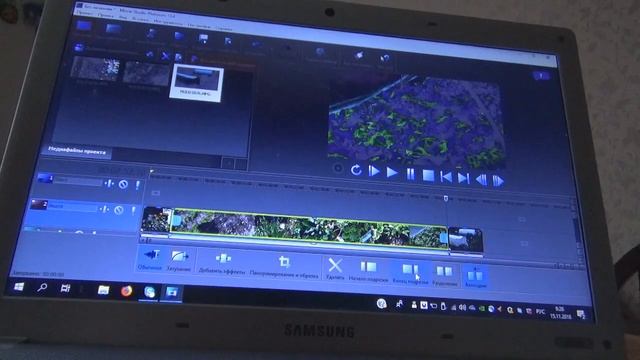Screen dimensions: 640x360
Task: Click the import media icon in media panel
Action: [x=79, y=48]
